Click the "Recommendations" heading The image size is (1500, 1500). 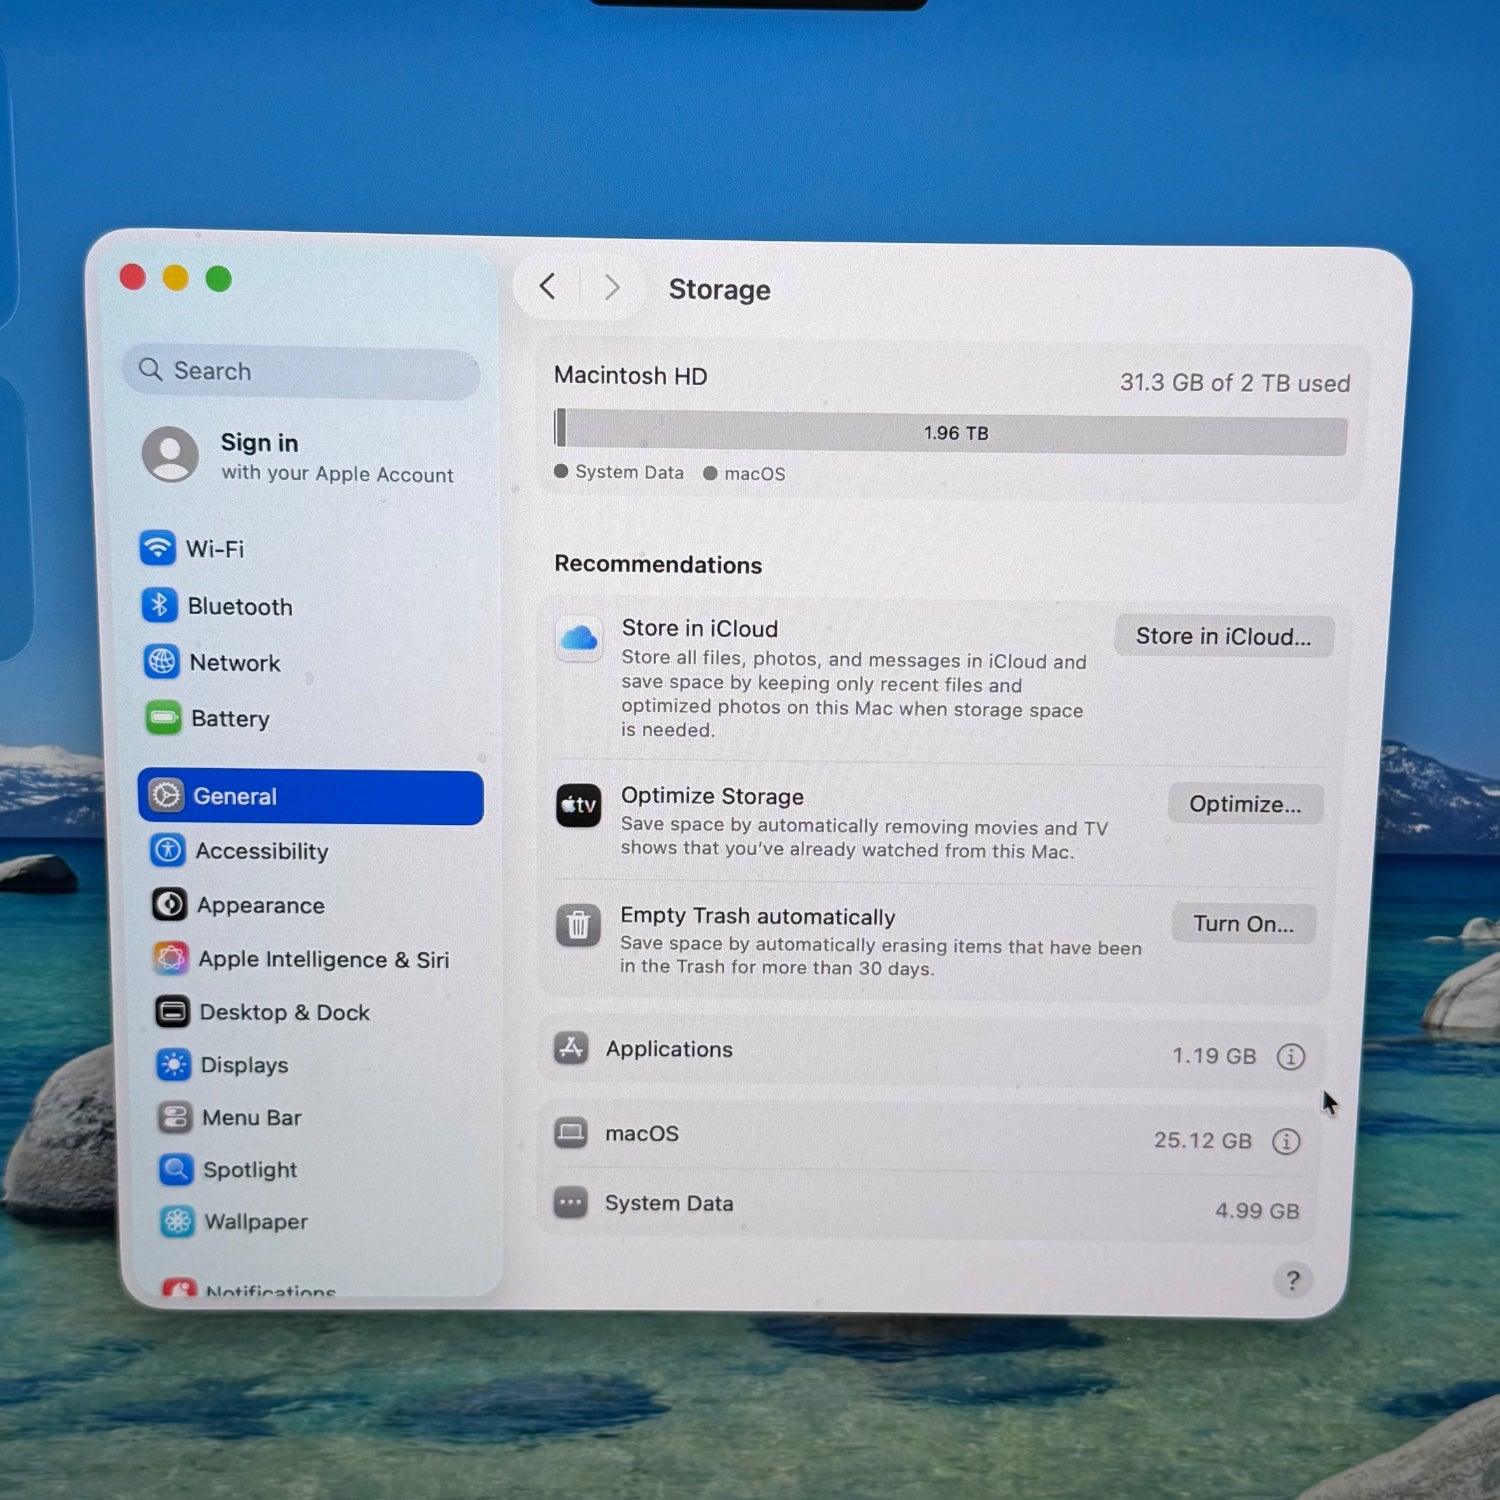pyautogui.click(x=658, y=564)
